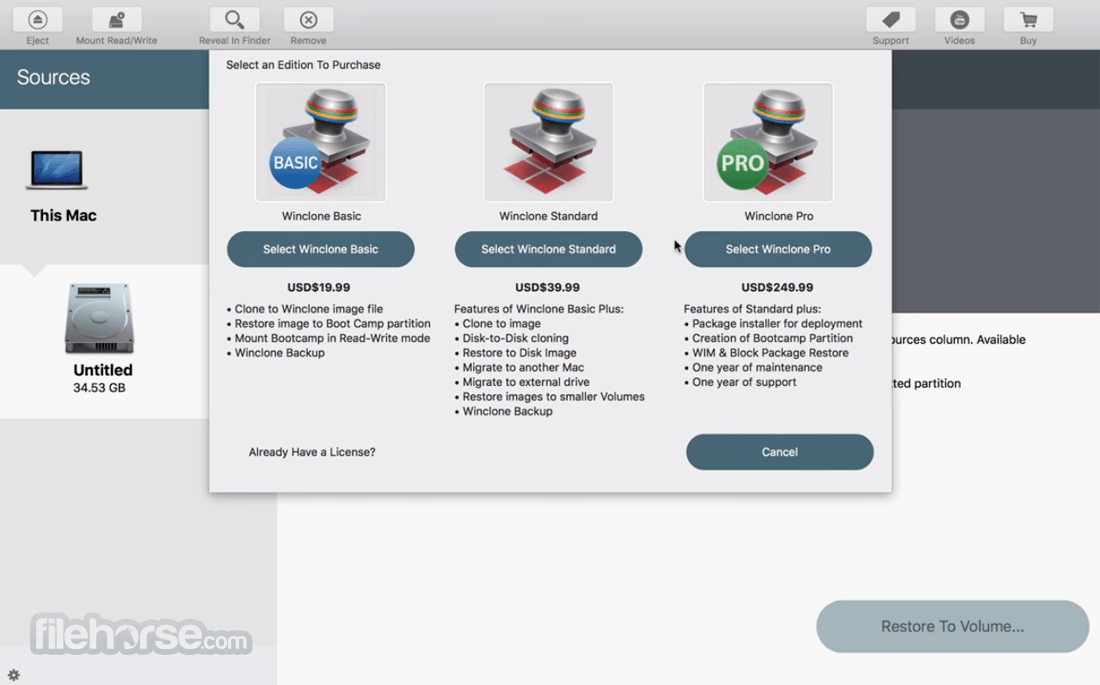1100x685 pixels.
Task: Click Restore to Disk Image text
Action: (x=519, y=353)
